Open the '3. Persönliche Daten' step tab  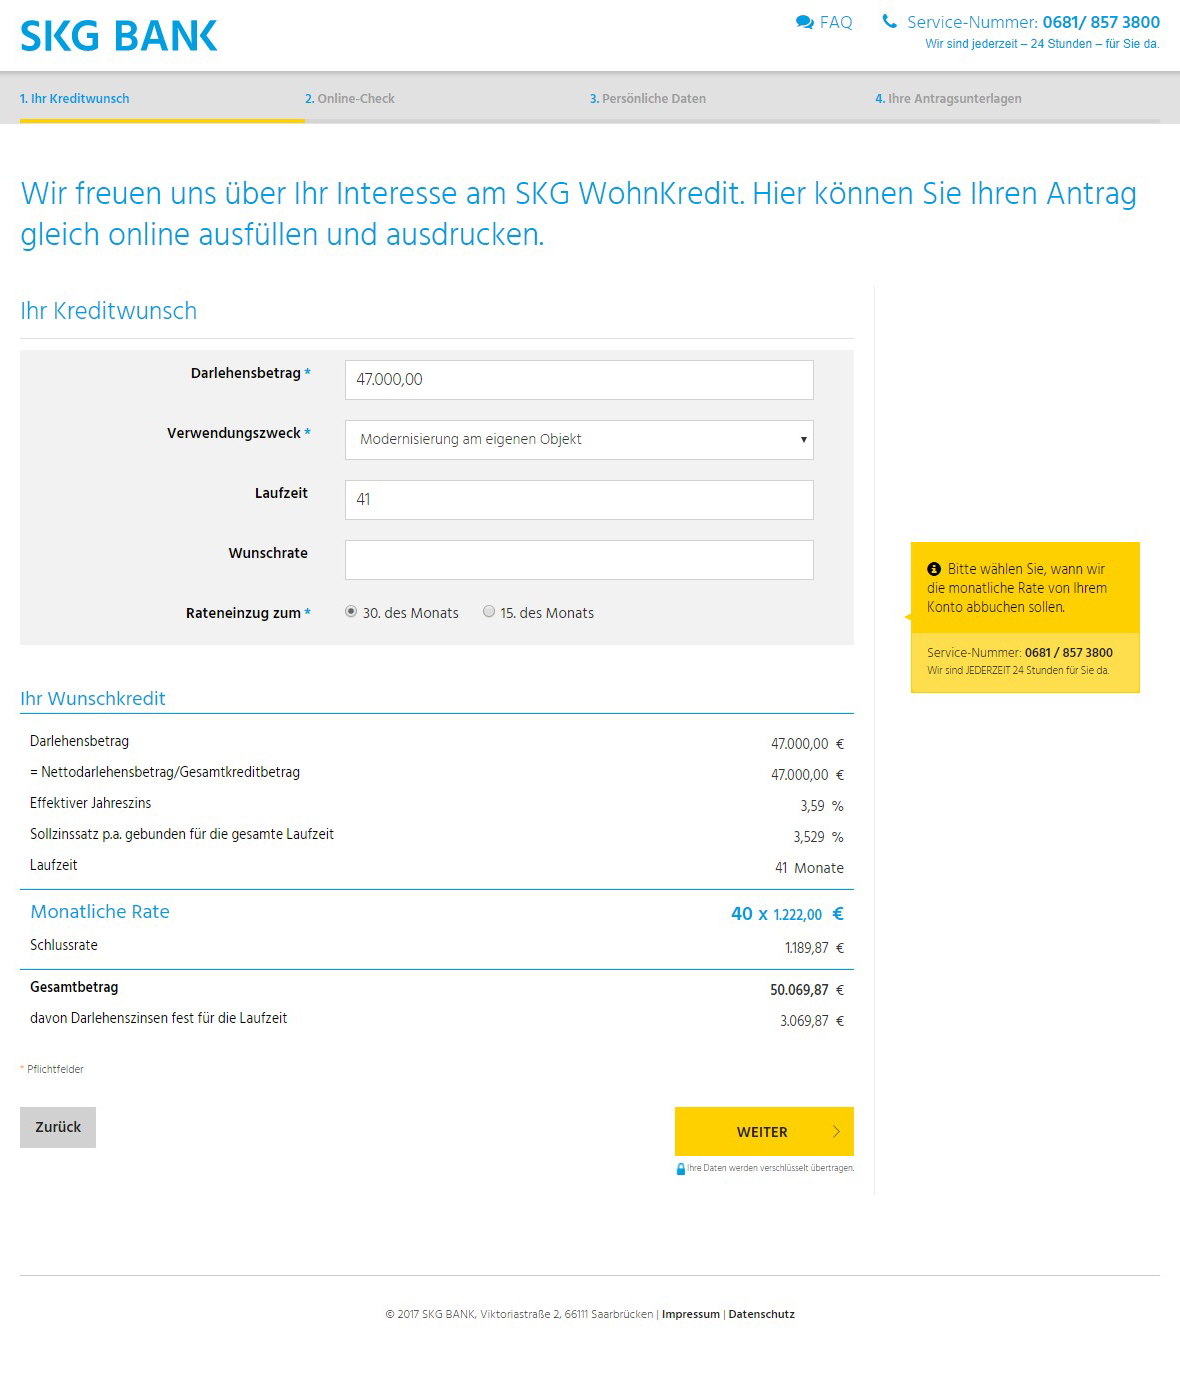(648, 98)
